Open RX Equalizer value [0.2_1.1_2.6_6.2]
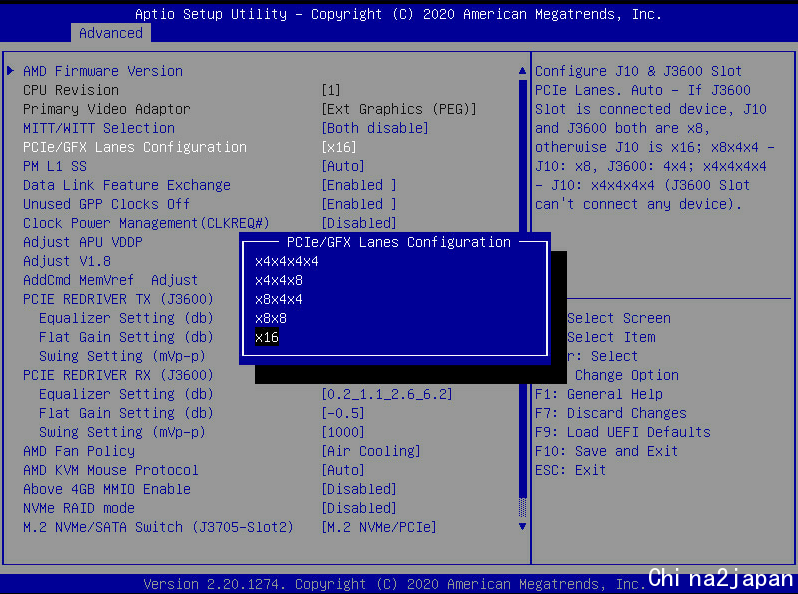 pyautogui.click(x=387, y=394)
